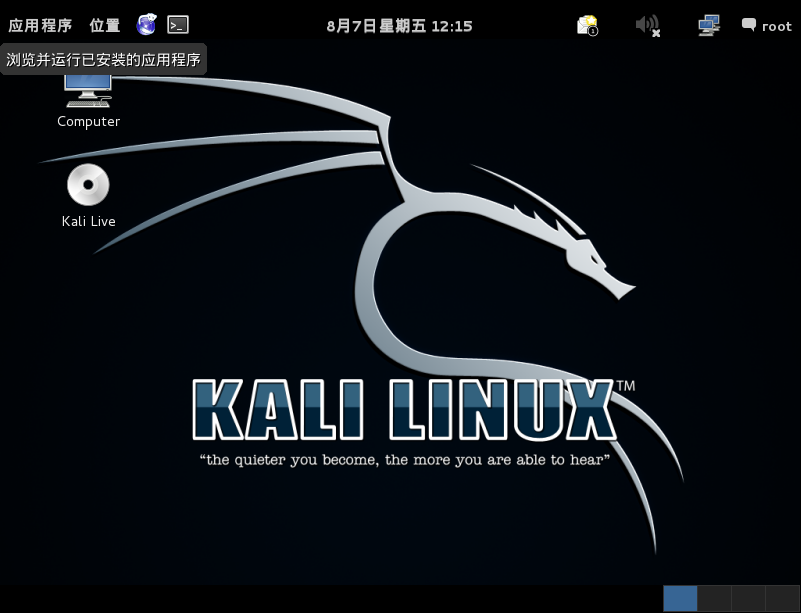Switch to the third workspace in the switcher
The width and height of the screenshot is (801, 613).
coord(748,598)
